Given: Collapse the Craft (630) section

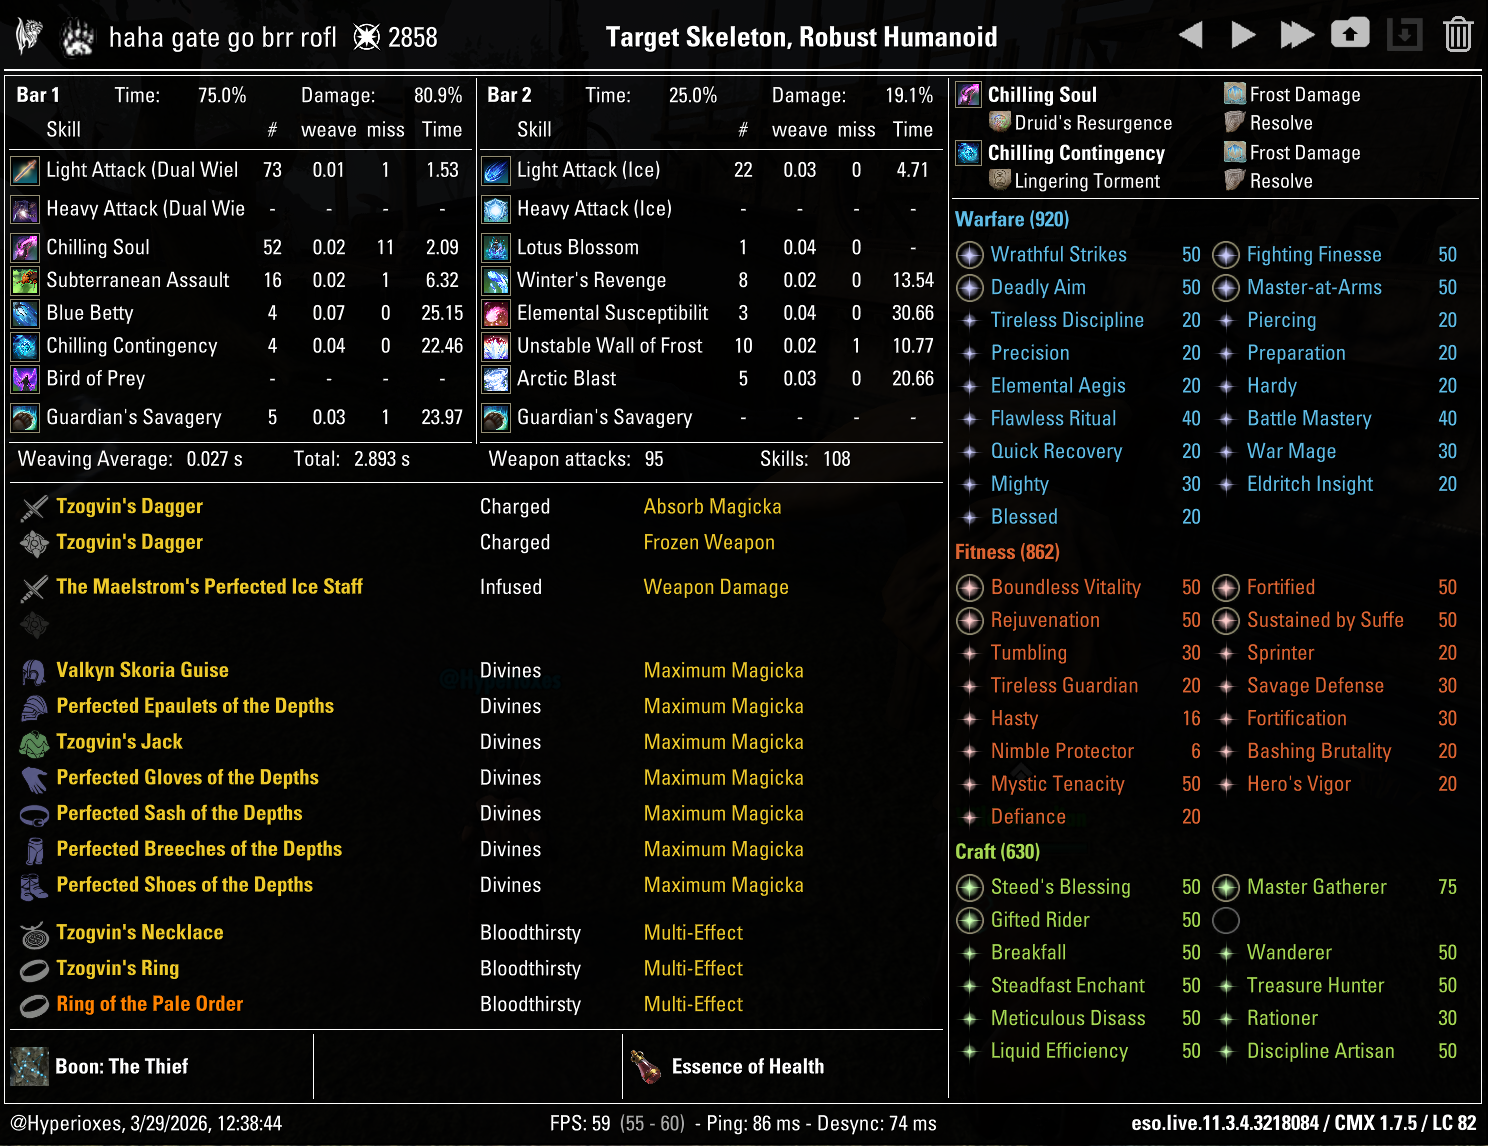Looking at the screenshot, I should 997,851.
